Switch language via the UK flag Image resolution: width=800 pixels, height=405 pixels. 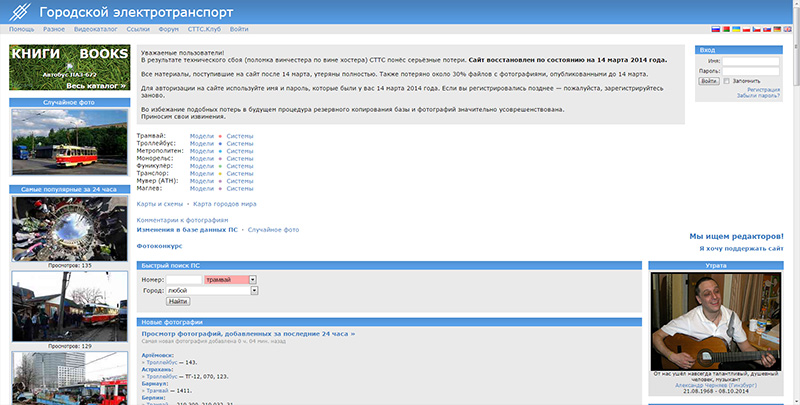[x=787, y=30]
